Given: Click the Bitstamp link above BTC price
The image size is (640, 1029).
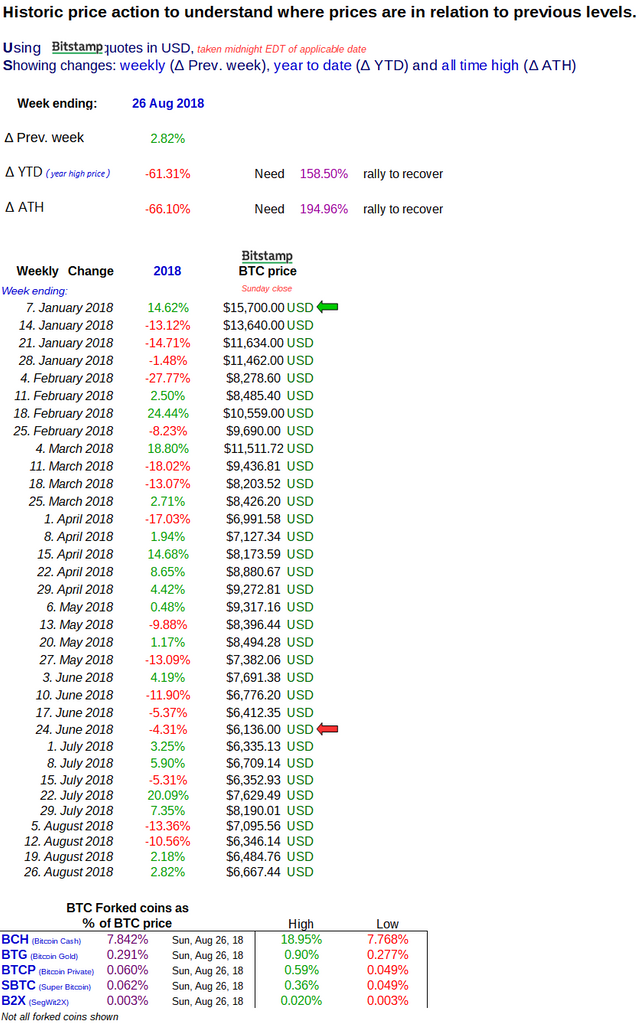Looking at the screenshot, I should click(267, 255).
